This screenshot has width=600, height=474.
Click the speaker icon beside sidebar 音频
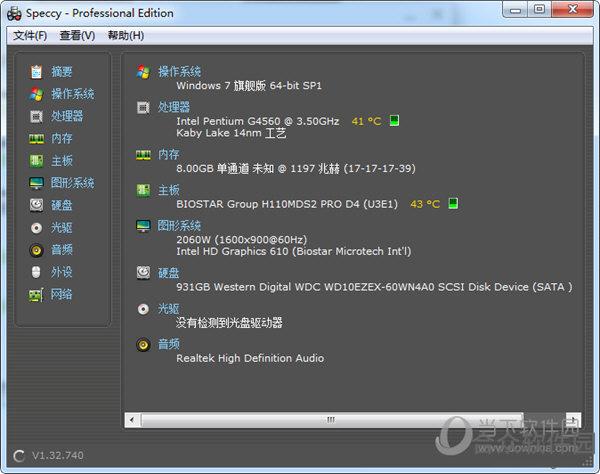(x=36, y=250)
